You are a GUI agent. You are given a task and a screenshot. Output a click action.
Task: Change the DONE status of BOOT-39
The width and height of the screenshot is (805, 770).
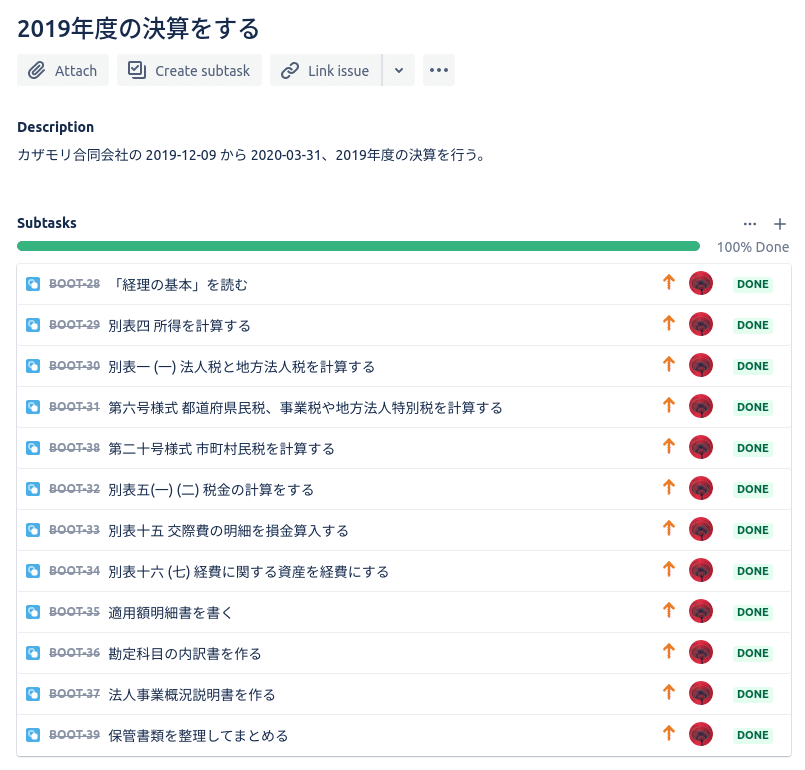tap(752, 735)
